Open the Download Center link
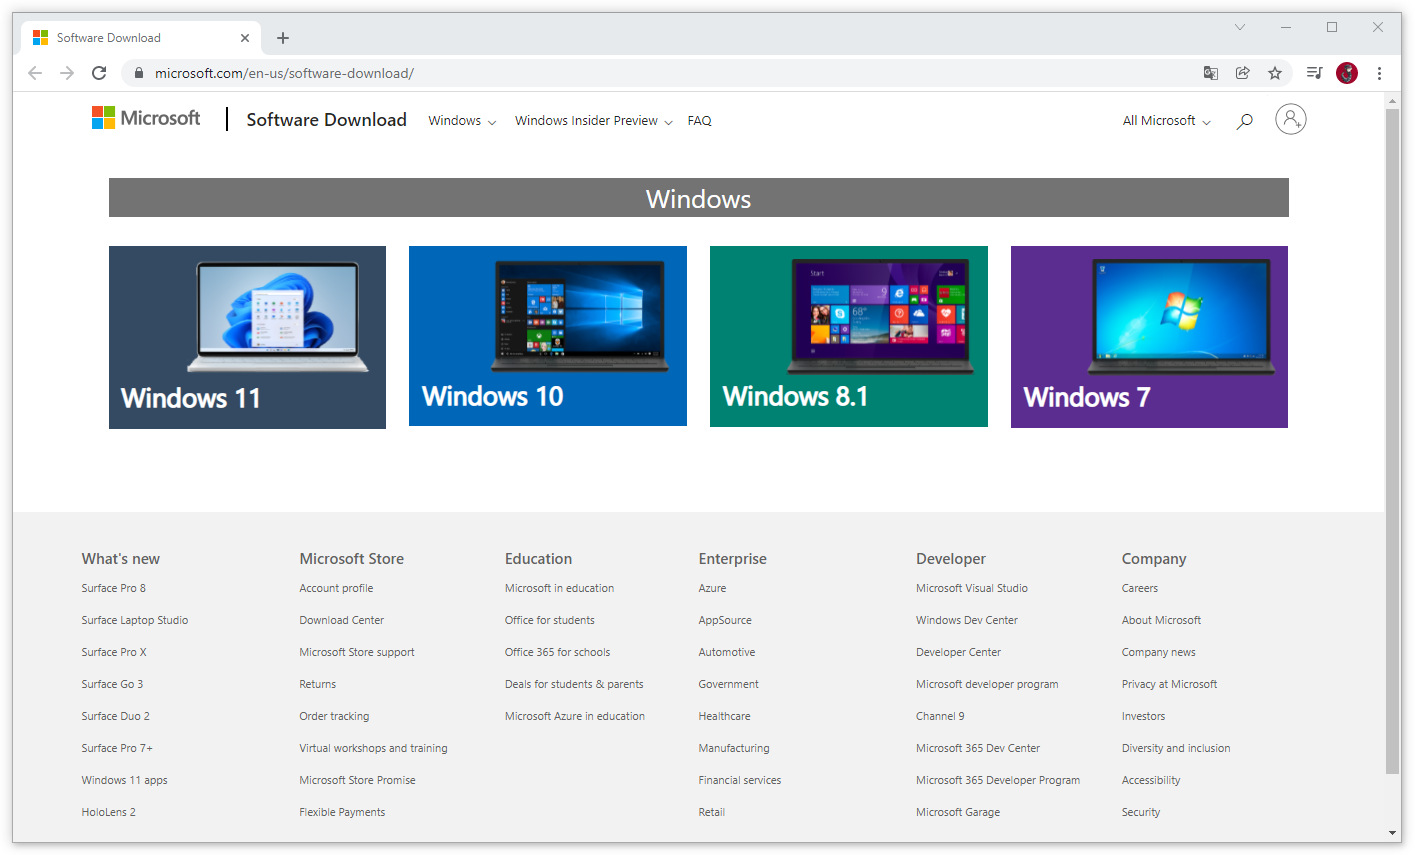 point(341,620)
